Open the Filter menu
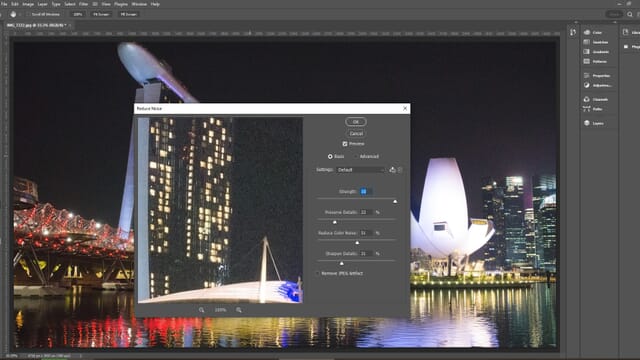The width and height of the screenshot is (640, 360). pyautogui.click(x=83, y=4)
